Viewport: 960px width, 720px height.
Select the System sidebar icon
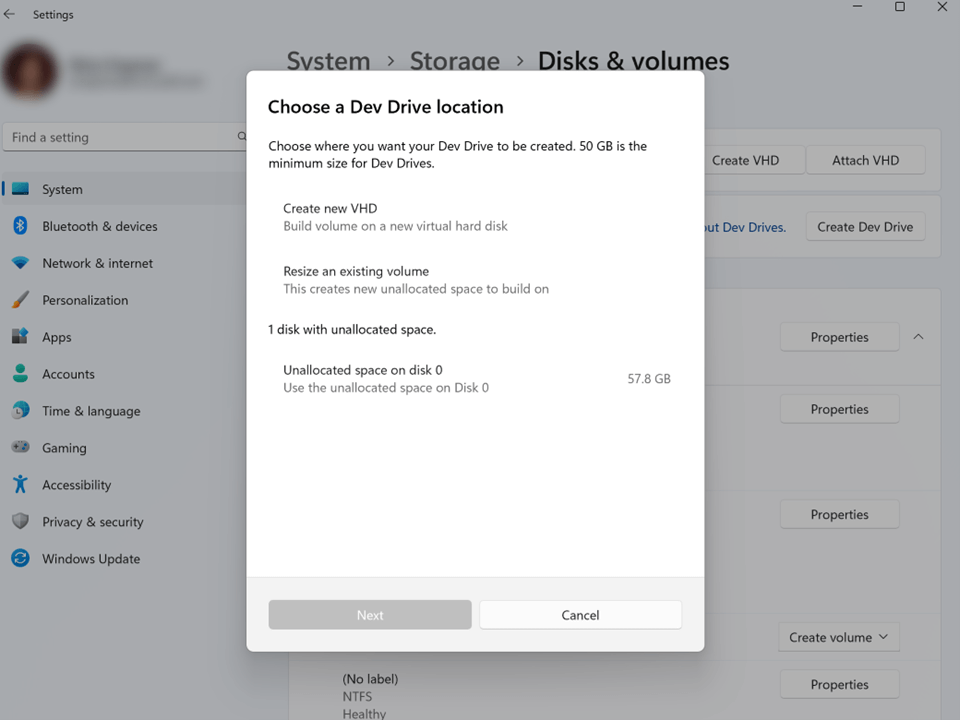[22, 189]
